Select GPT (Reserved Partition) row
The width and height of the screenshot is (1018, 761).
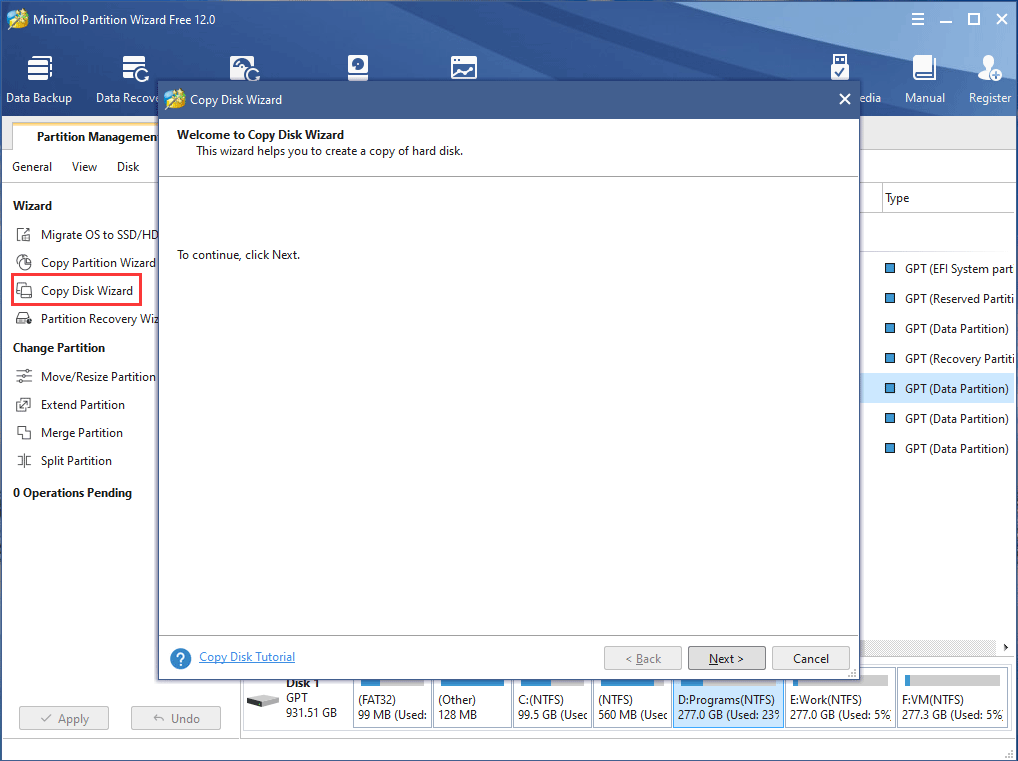click(937, 299)
